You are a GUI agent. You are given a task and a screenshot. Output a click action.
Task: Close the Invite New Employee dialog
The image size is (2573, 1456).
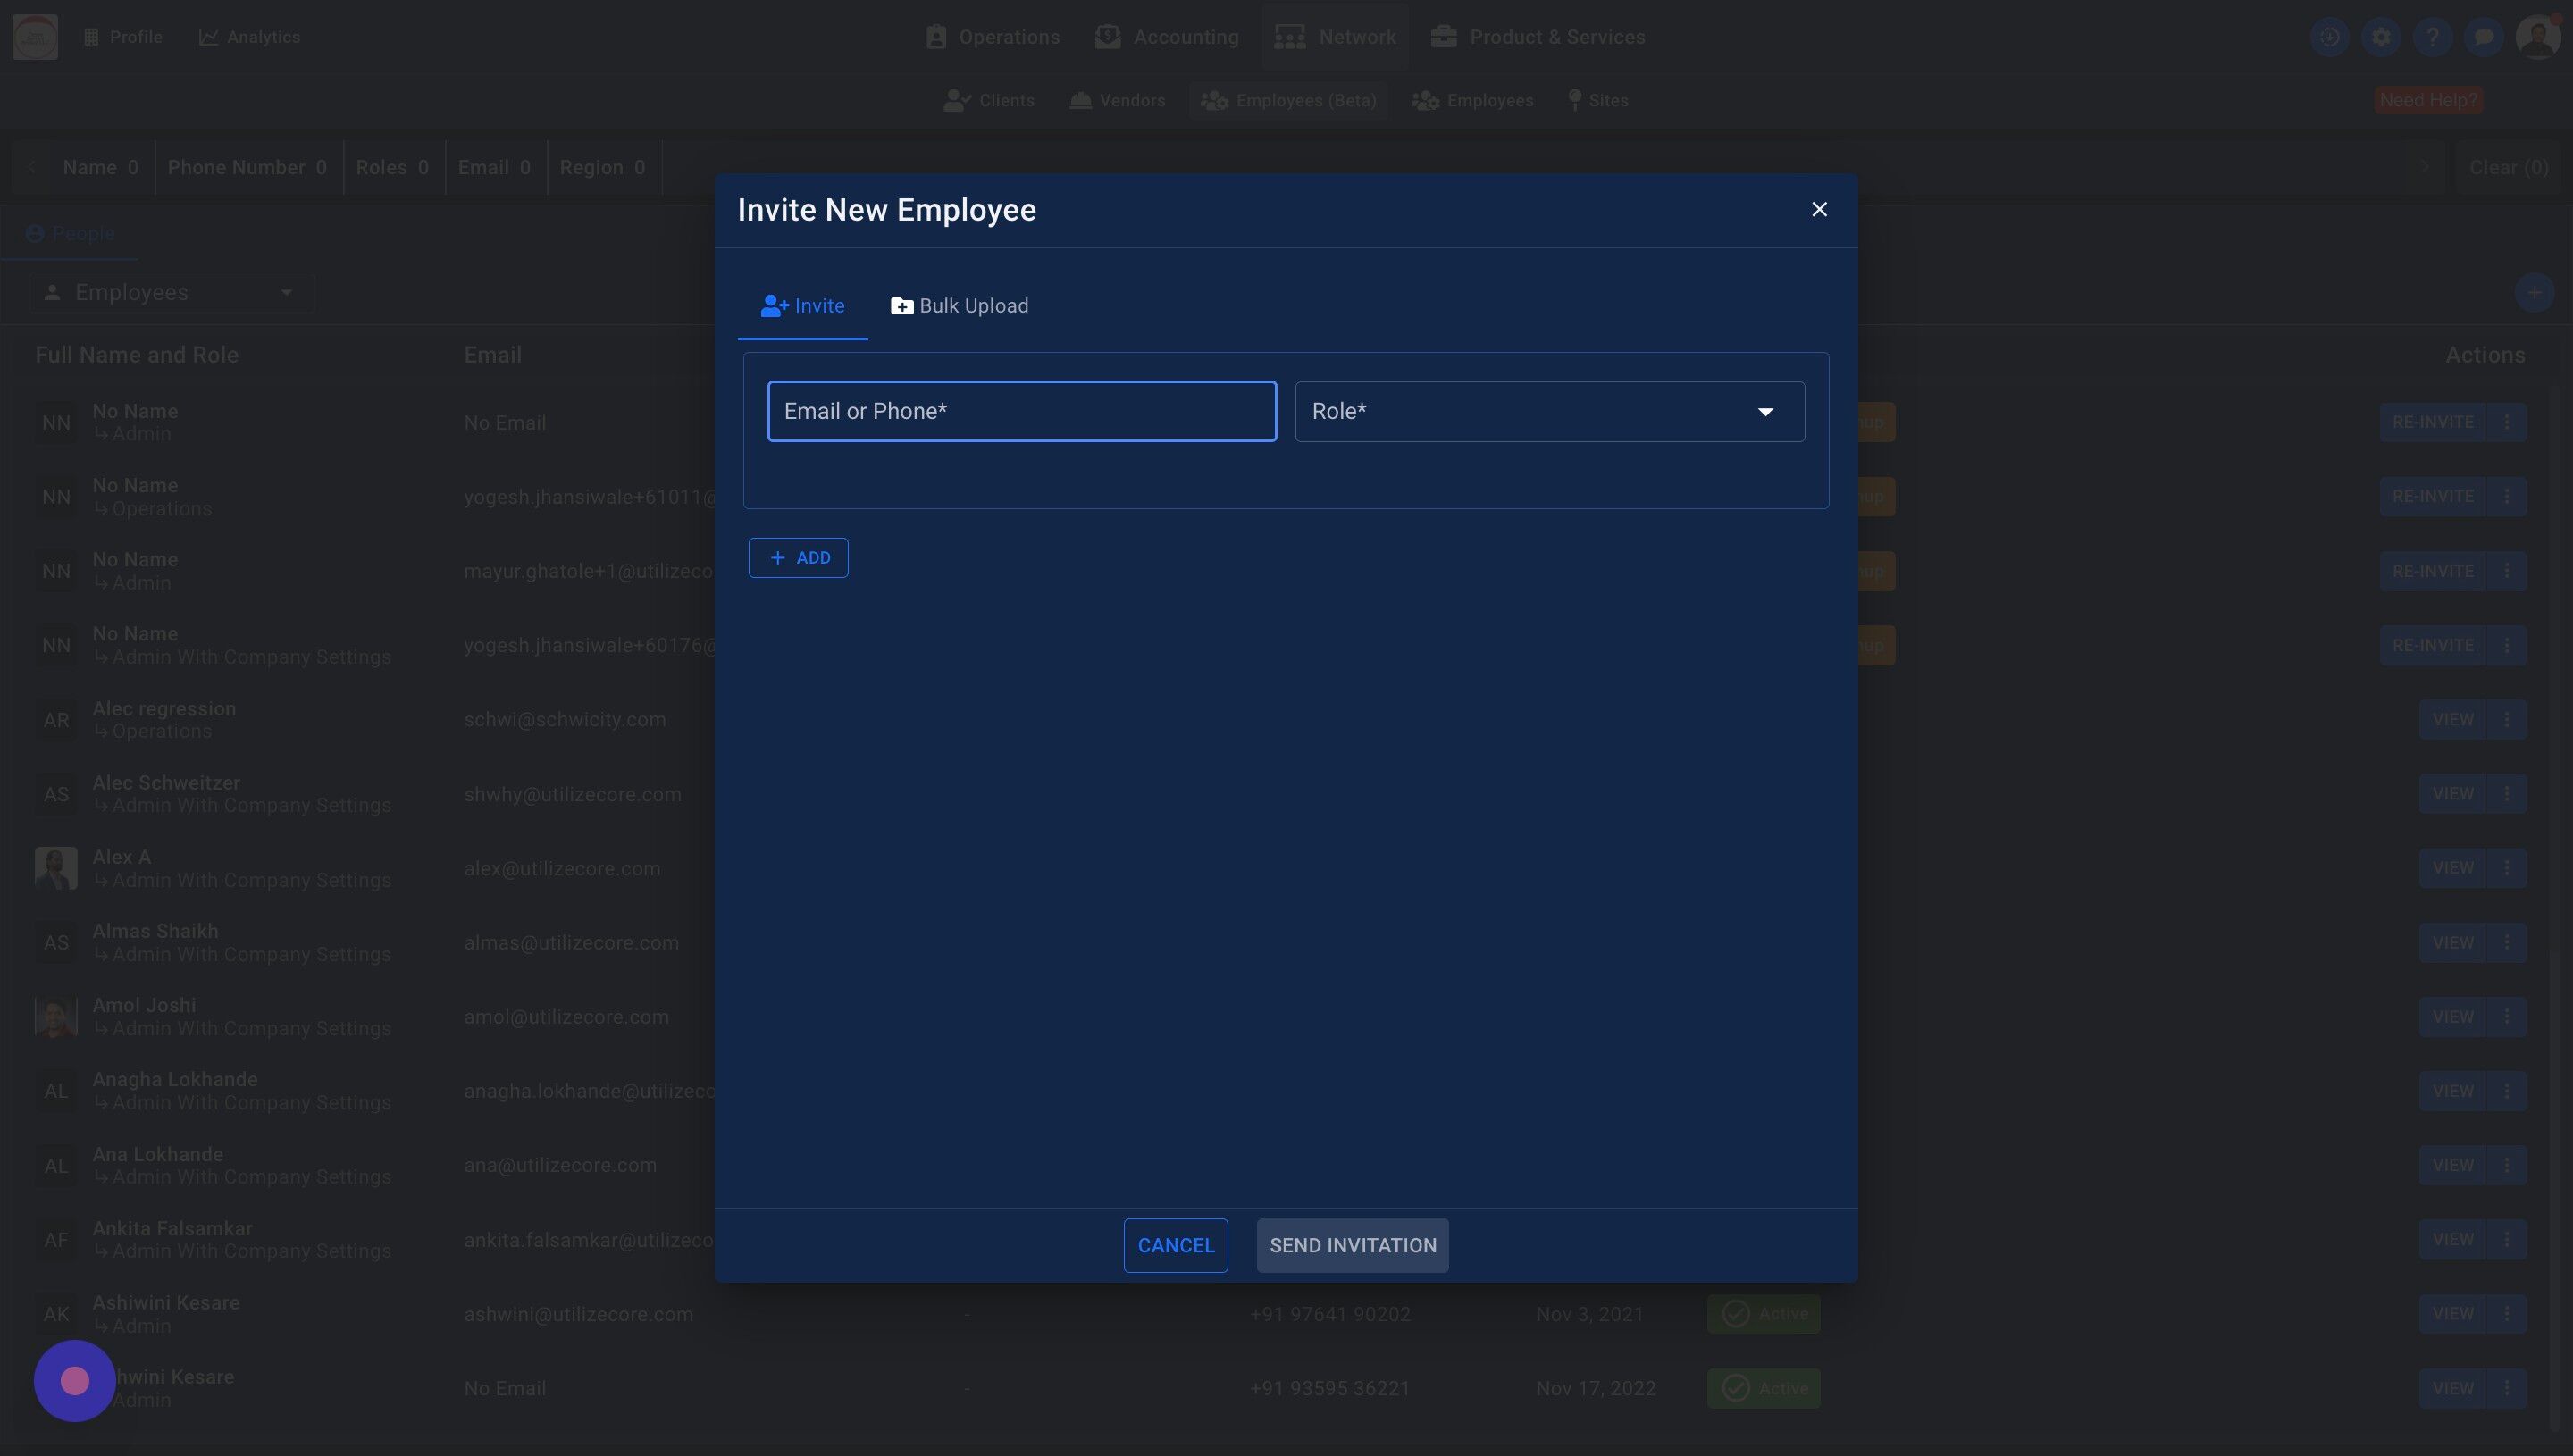click(1819, 209)
